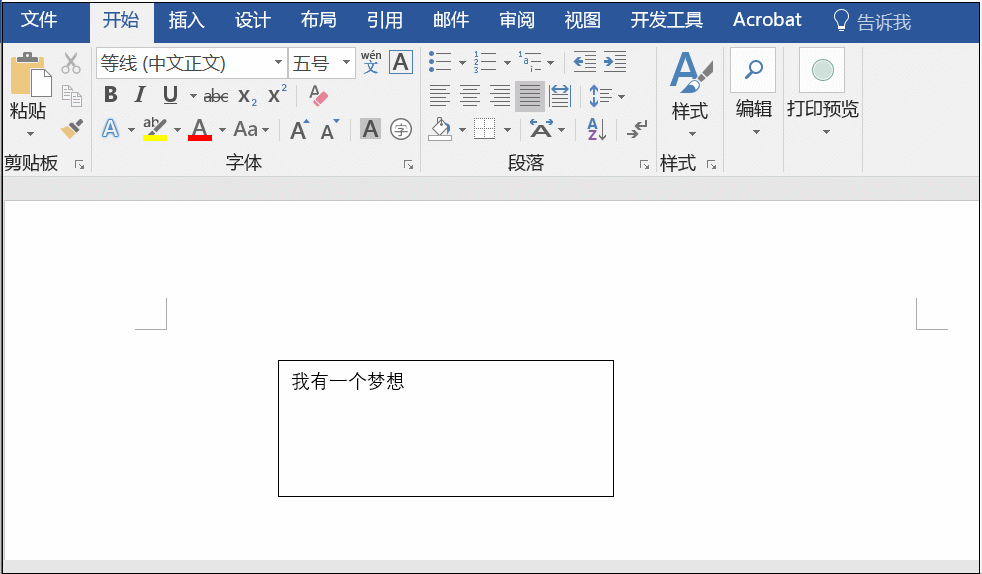Apply red font color
This screenshot has width=982, height=574.
click(x=199, y=129)
